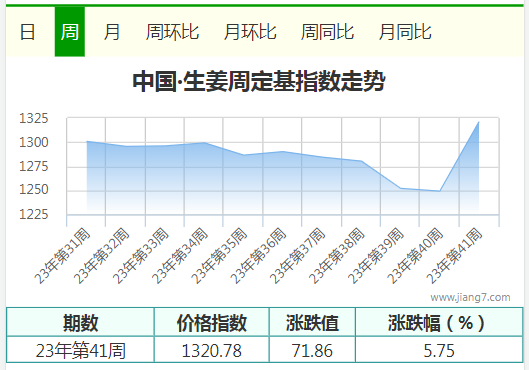The image size is (529, 370).
Task: Click the week 41 peak point on the chart
Action: pos(479,122)
